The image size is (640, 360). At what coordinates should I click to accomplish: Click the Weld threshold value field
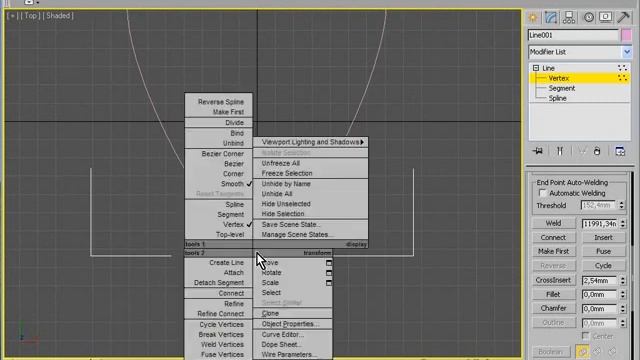click(600, 224)
